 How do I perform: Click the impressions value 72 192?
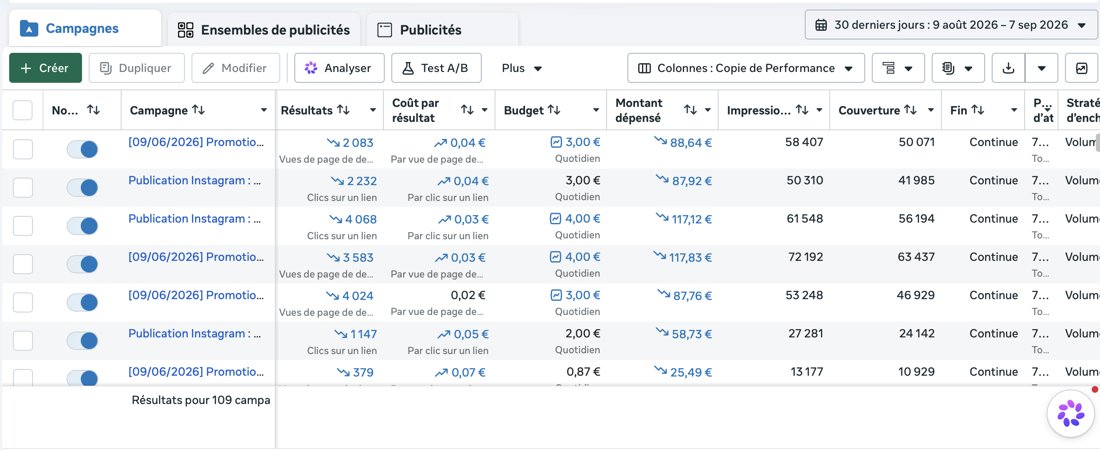[x=805, y=257]
